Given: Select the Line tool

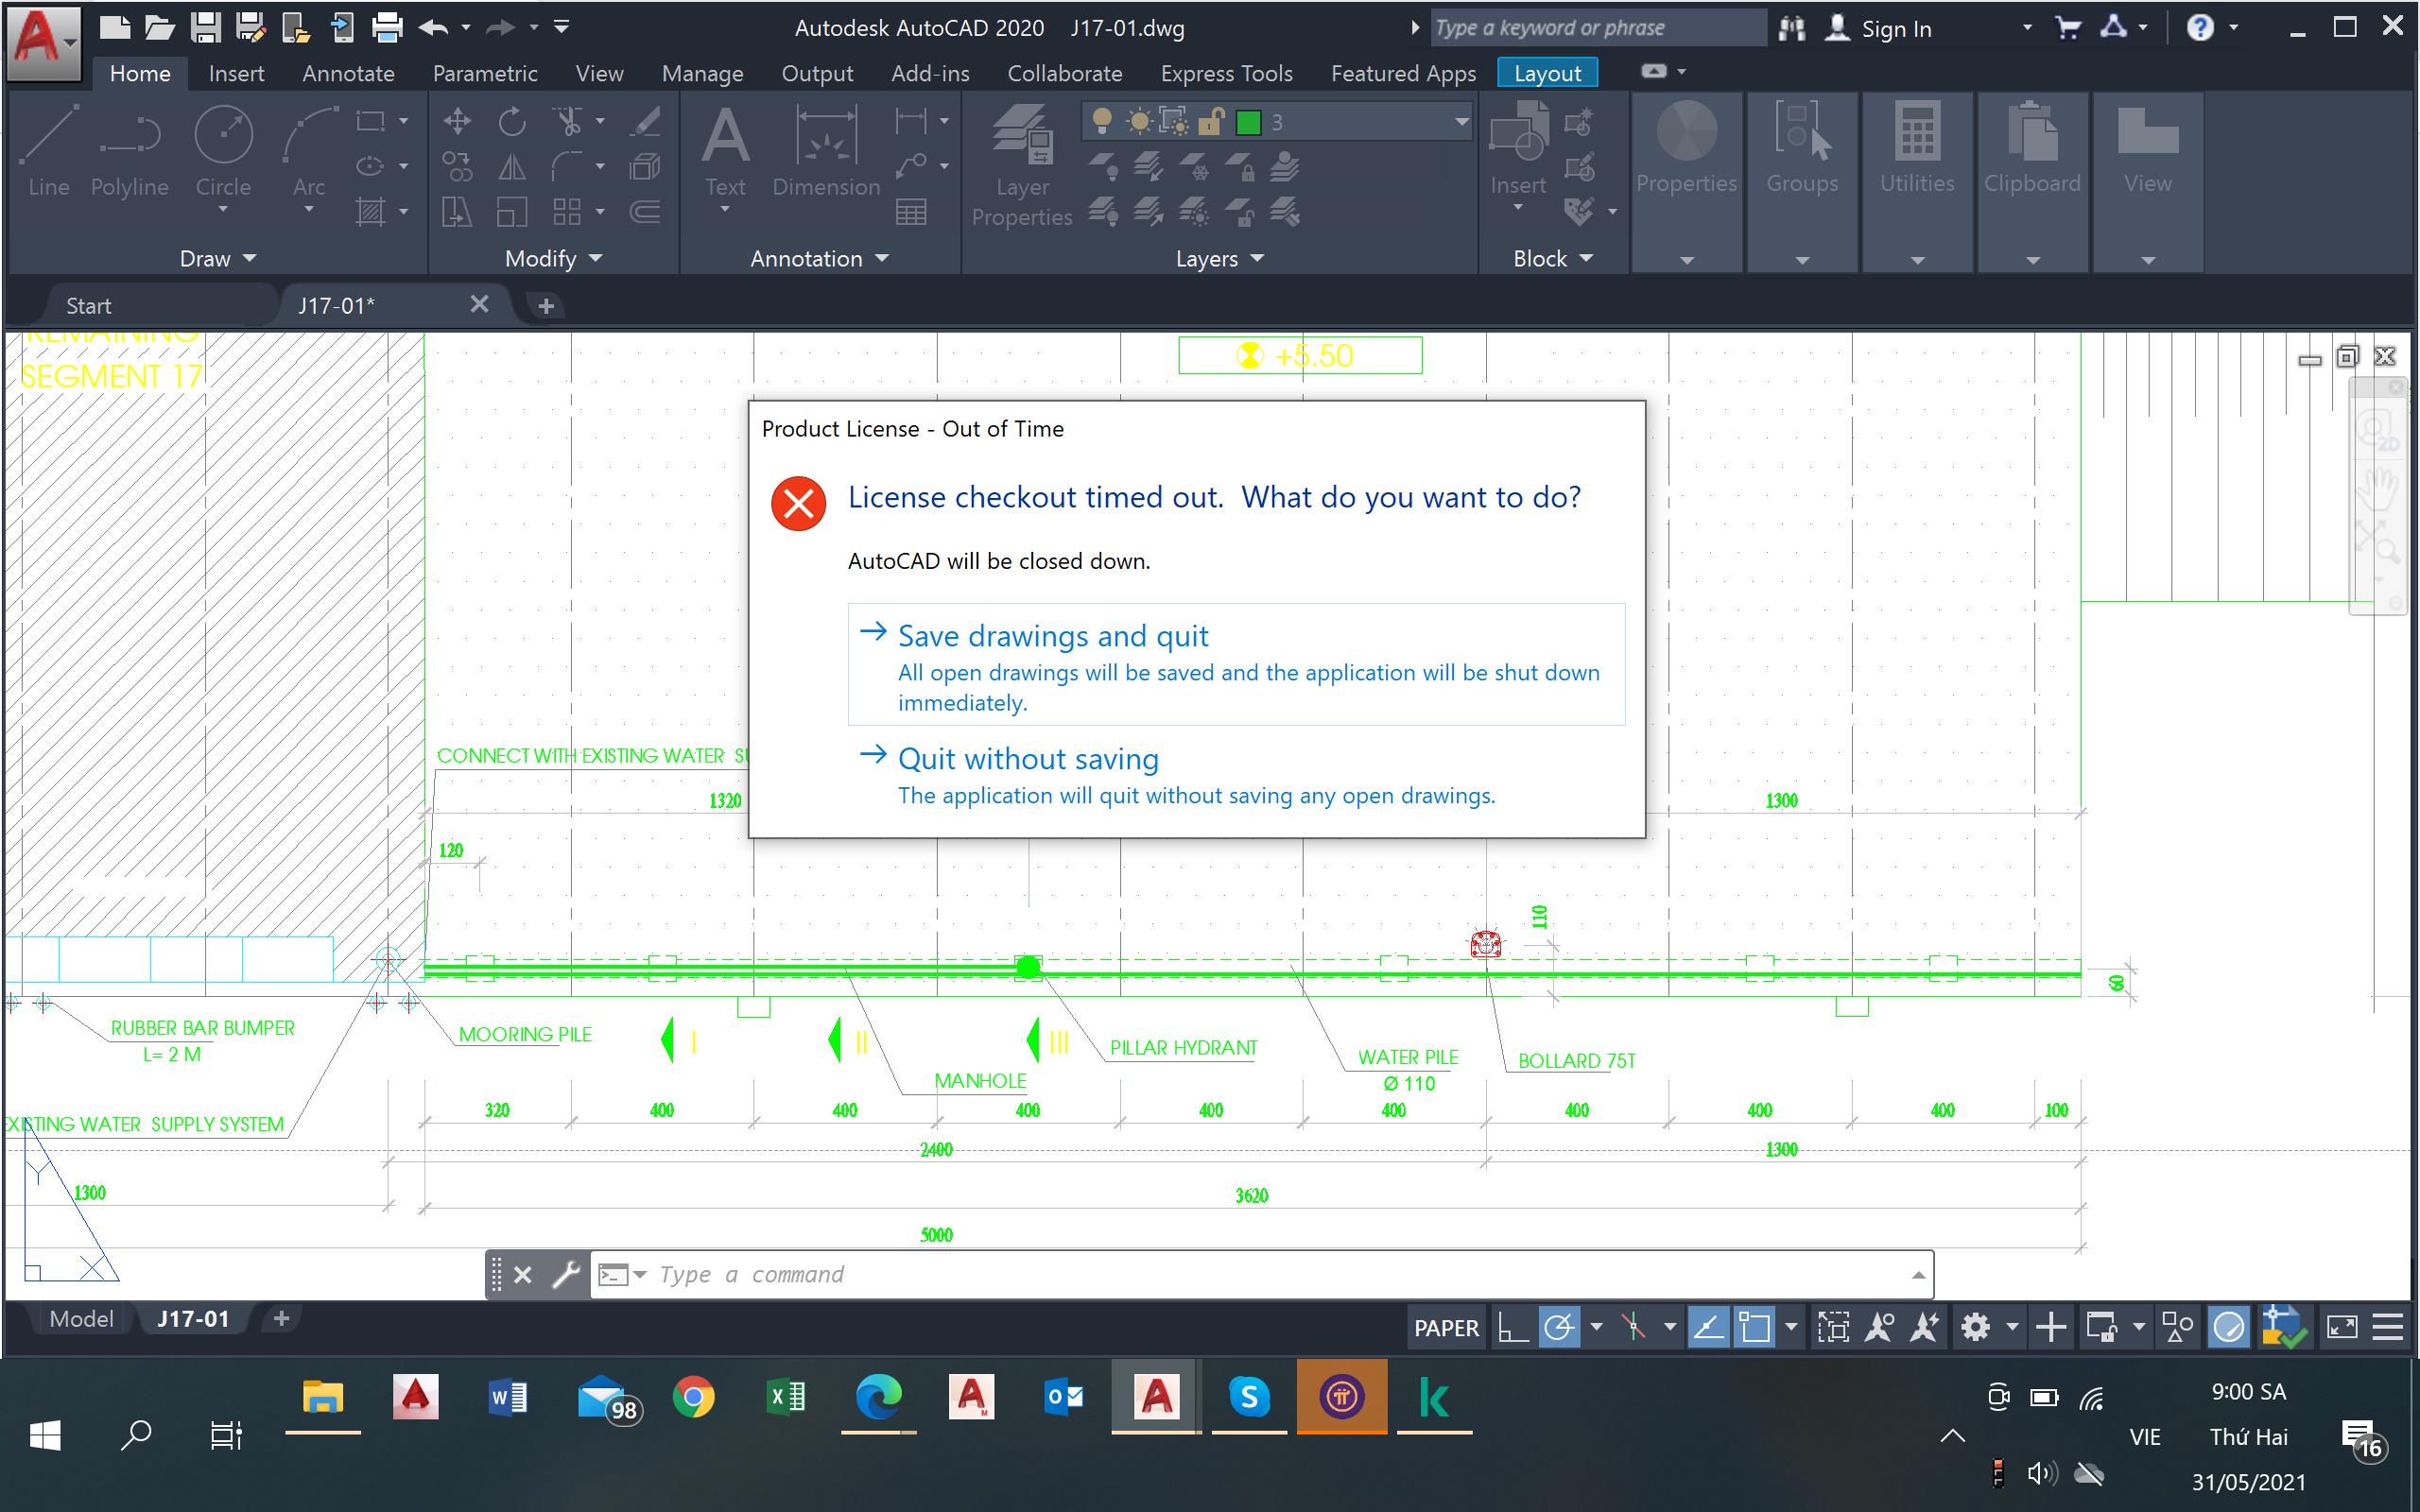Looking at the screenshot, I should pos(48,150).
